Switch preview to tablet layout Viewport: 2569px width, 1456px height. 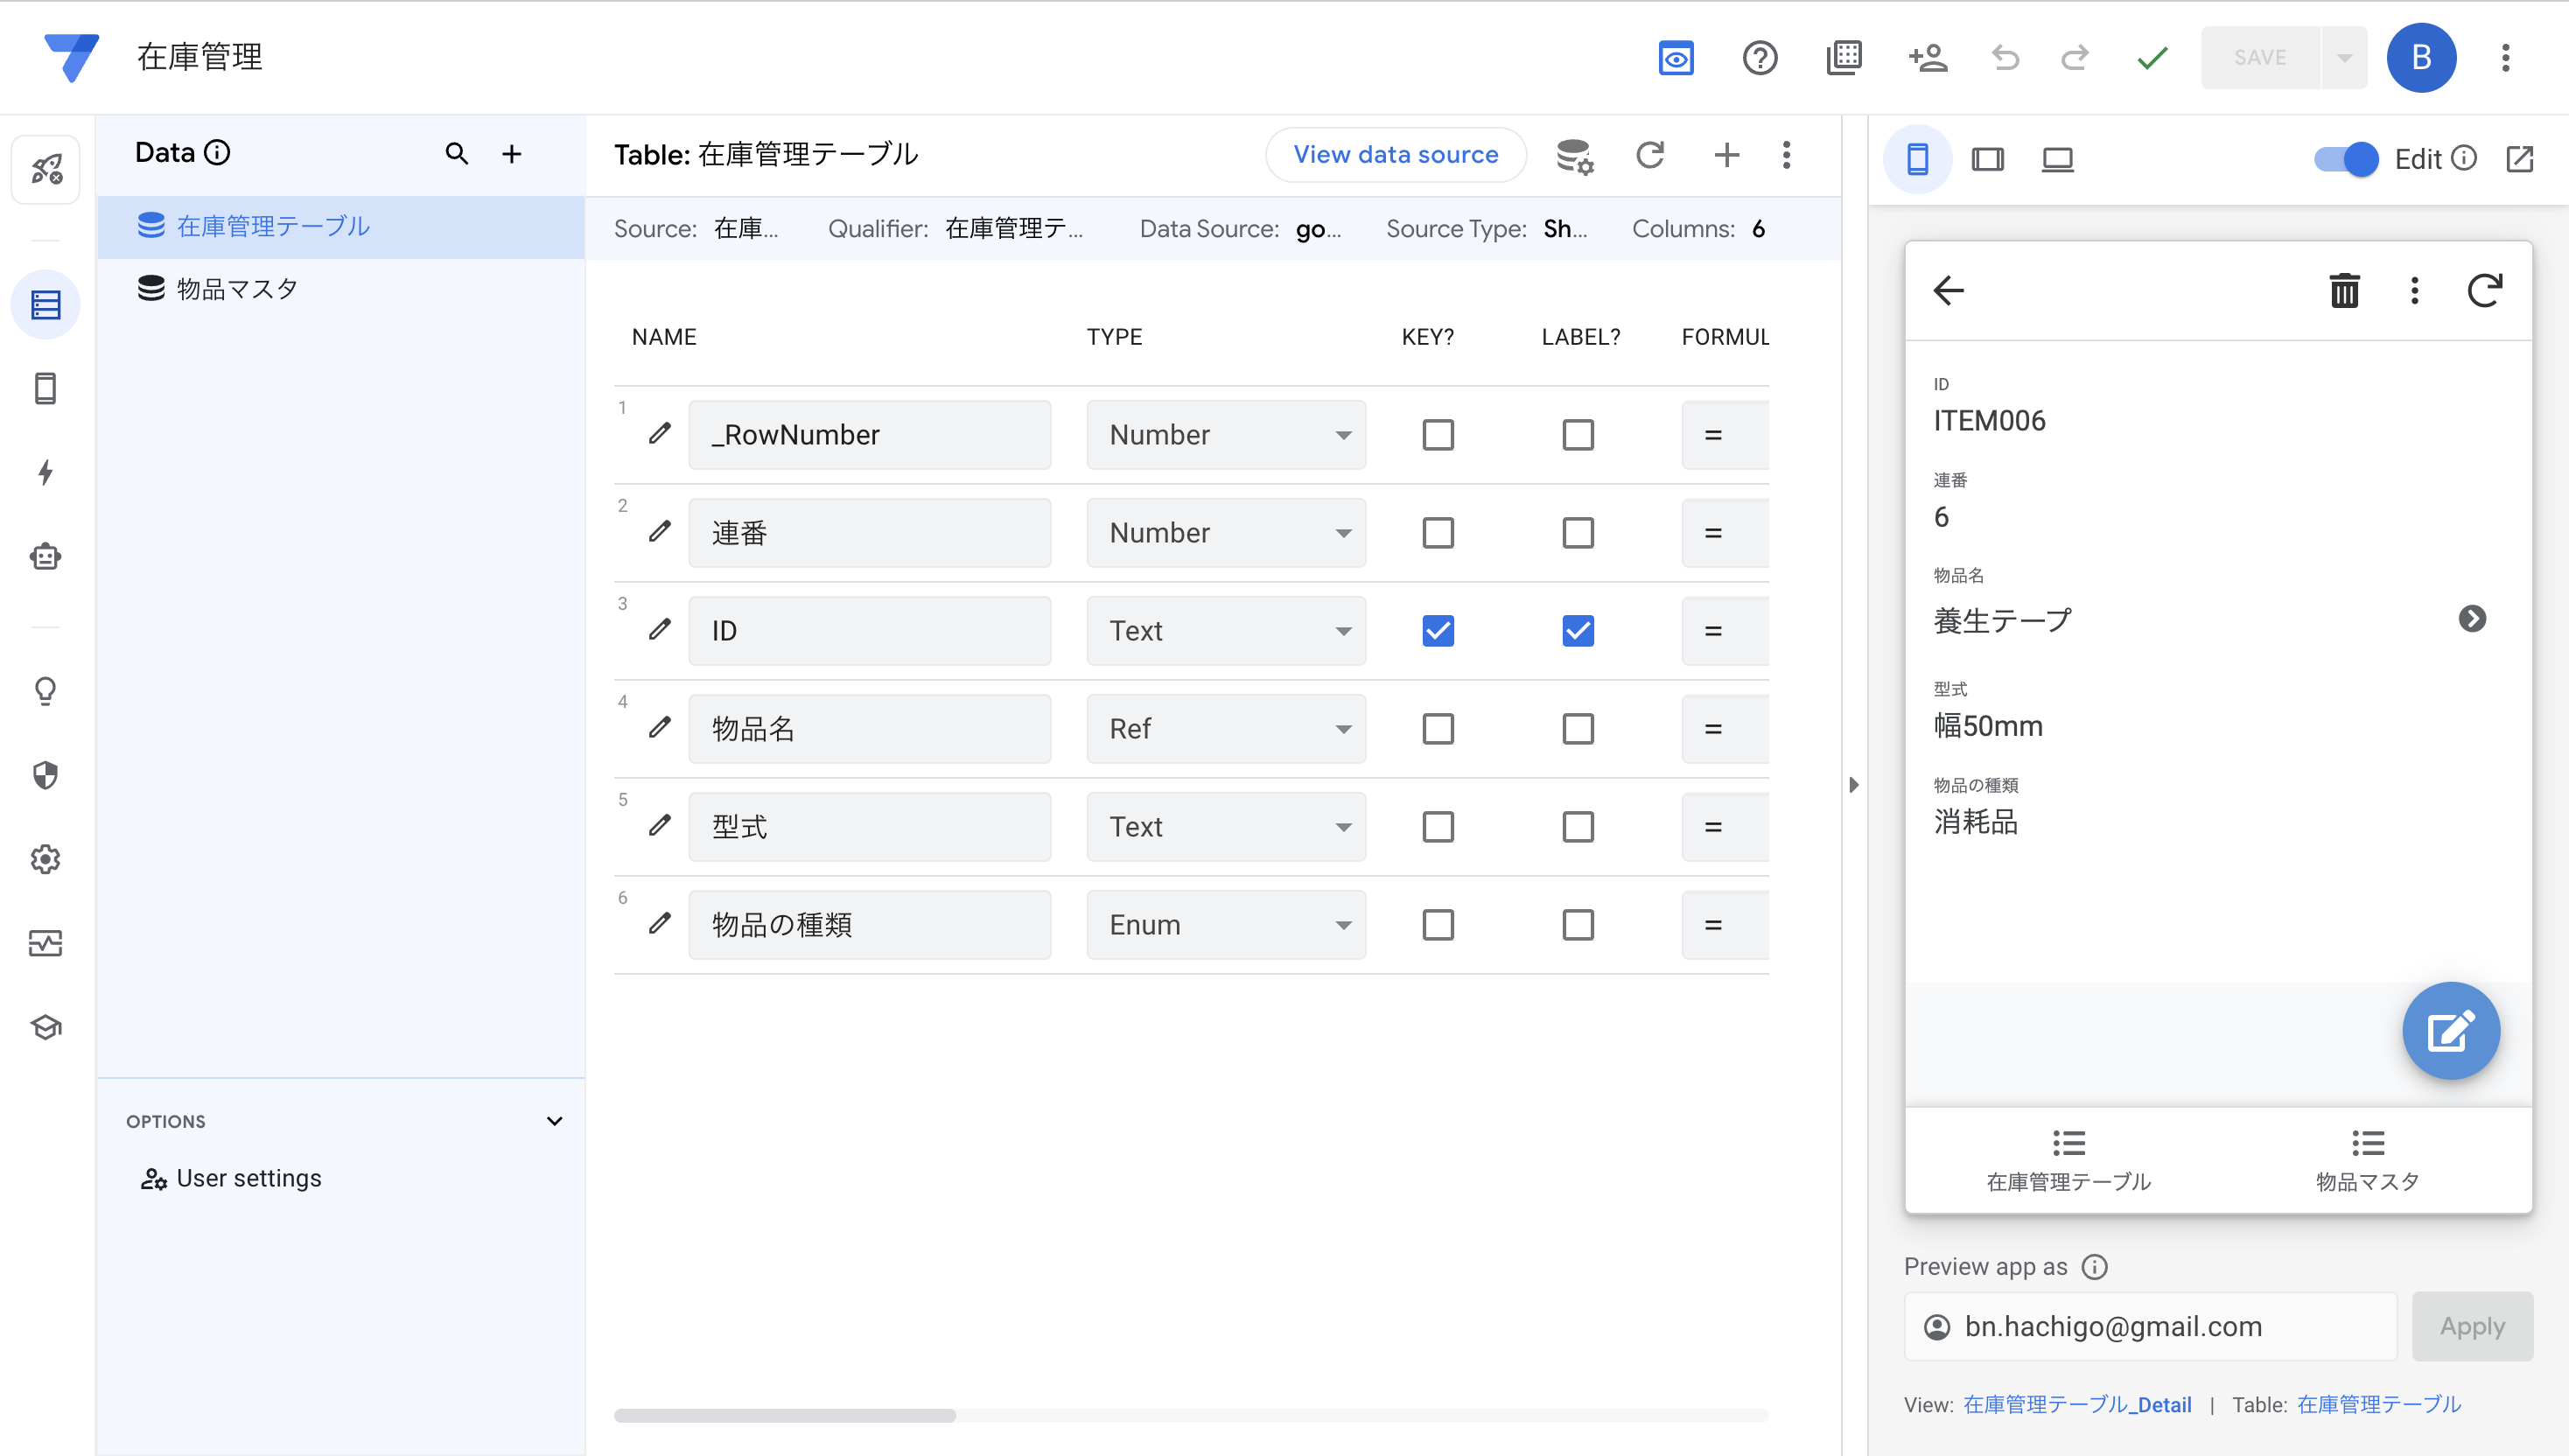(x=1987, y=159)
